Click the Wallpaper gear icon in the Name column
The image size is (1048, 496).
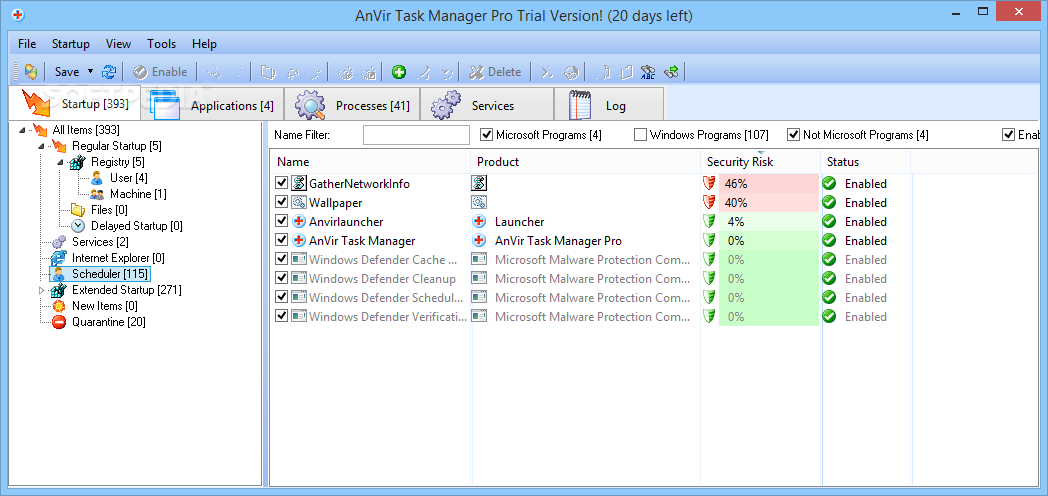coord(298,202)
